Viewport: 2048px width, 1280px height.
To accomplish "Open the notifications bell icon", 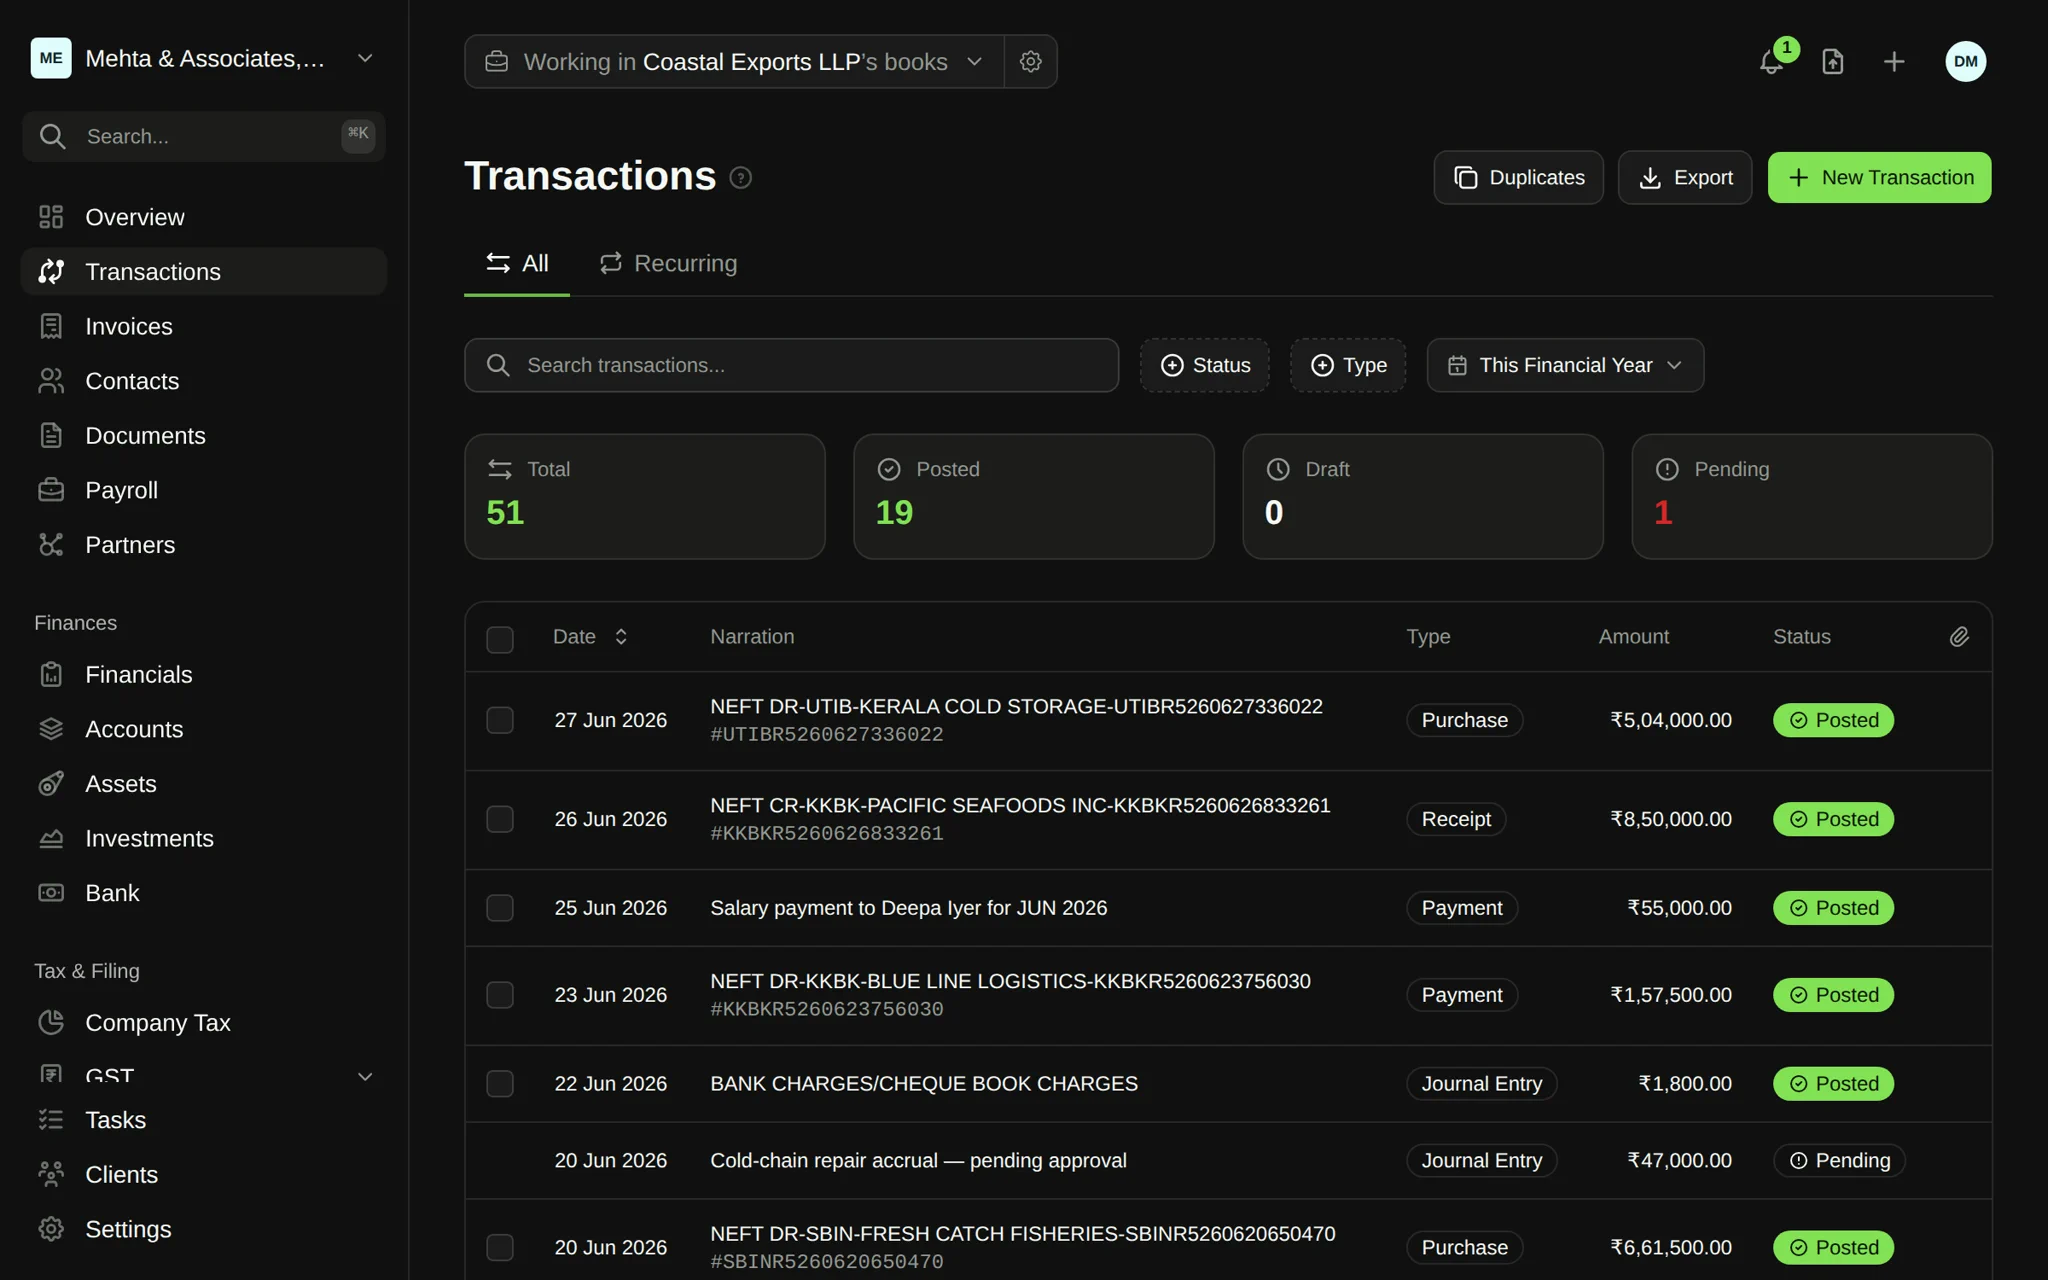I will (1771, 62).
